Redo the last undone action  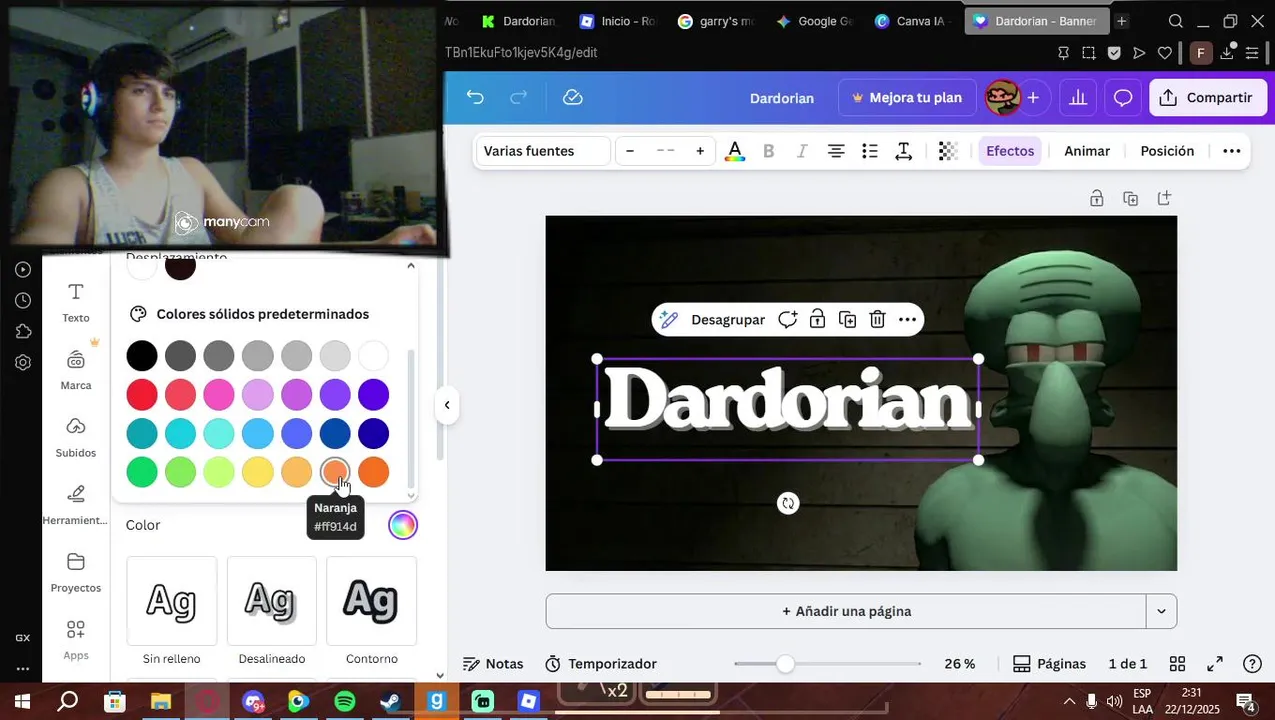518,97
